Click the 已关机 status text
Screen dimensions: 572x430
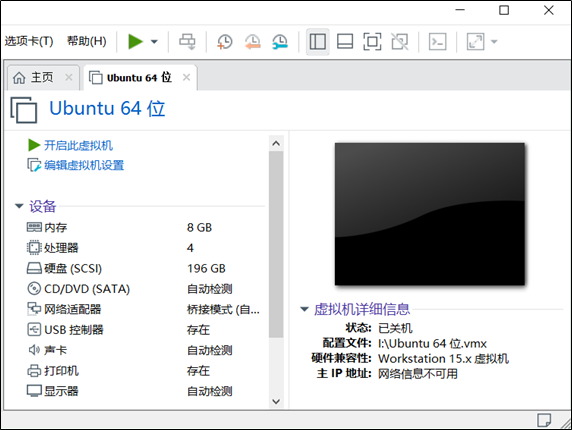point(395,328)
